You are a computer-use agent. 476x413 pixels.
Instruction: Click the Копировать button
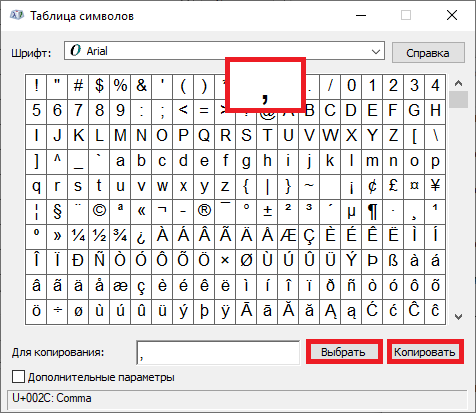pos(425,352)
